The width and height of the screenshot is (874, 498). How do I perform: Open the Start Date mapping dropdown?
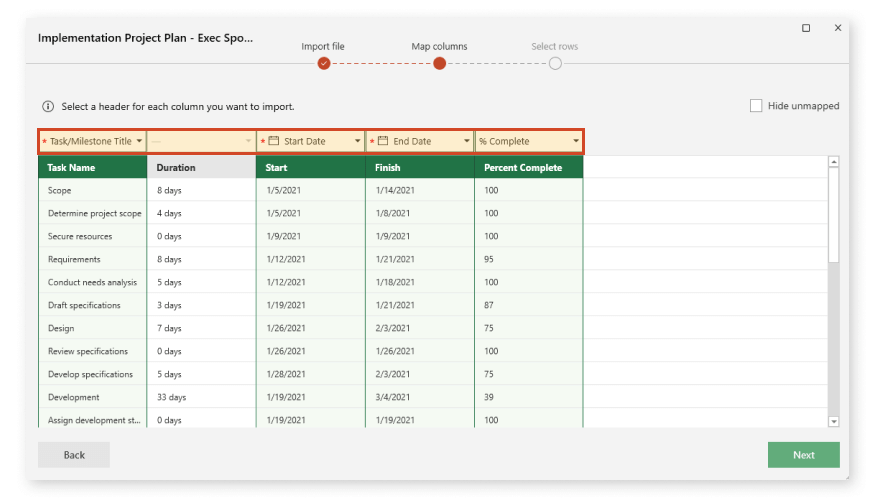(x=310, y=141)
